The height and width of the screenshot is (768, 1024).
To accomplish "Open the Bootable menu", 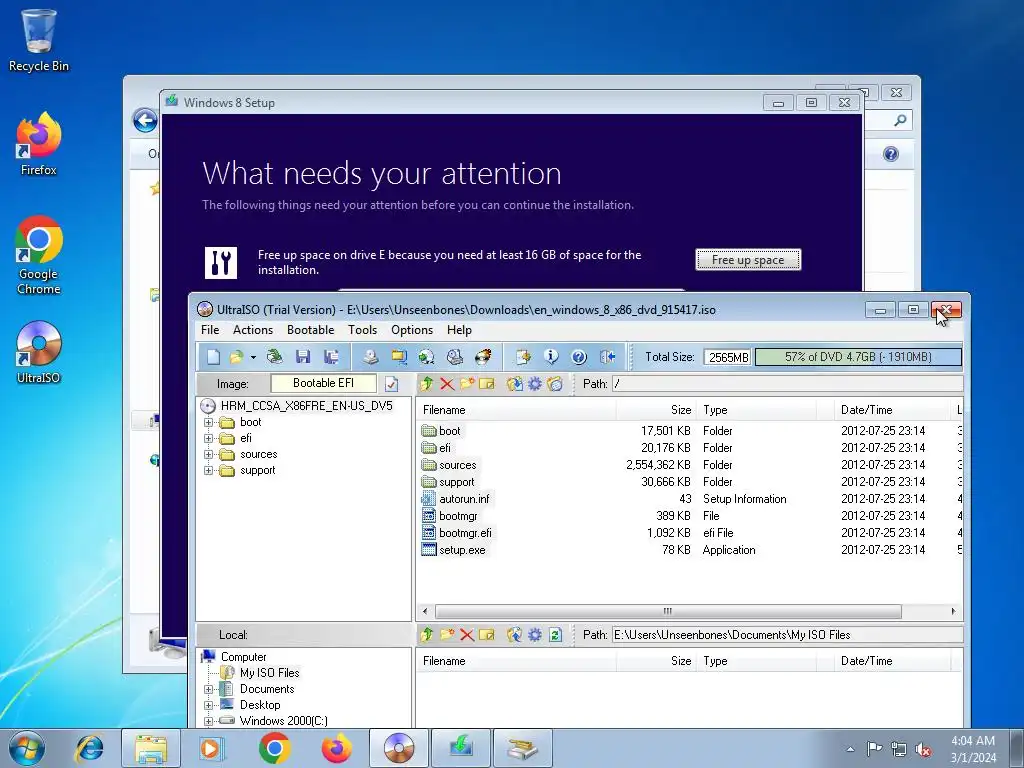I will click(310, 330).
